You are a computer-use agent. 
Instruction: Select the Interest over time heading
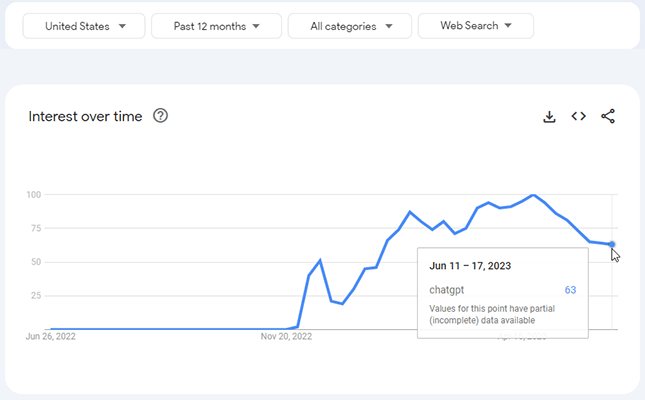tap(86, 116)
